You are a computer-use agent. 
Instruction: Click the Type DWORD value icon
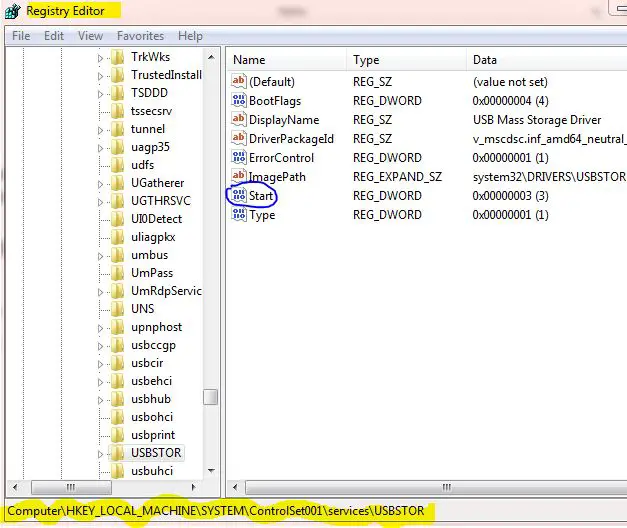point(239,214)
